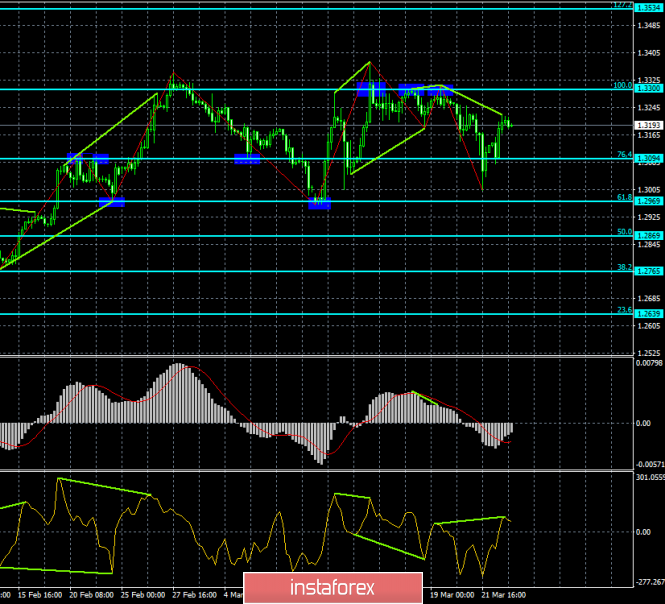Select the 1.3300 Fibonacci price tag
The width and height of the screenshot is (665, 604).
[648, 88]
